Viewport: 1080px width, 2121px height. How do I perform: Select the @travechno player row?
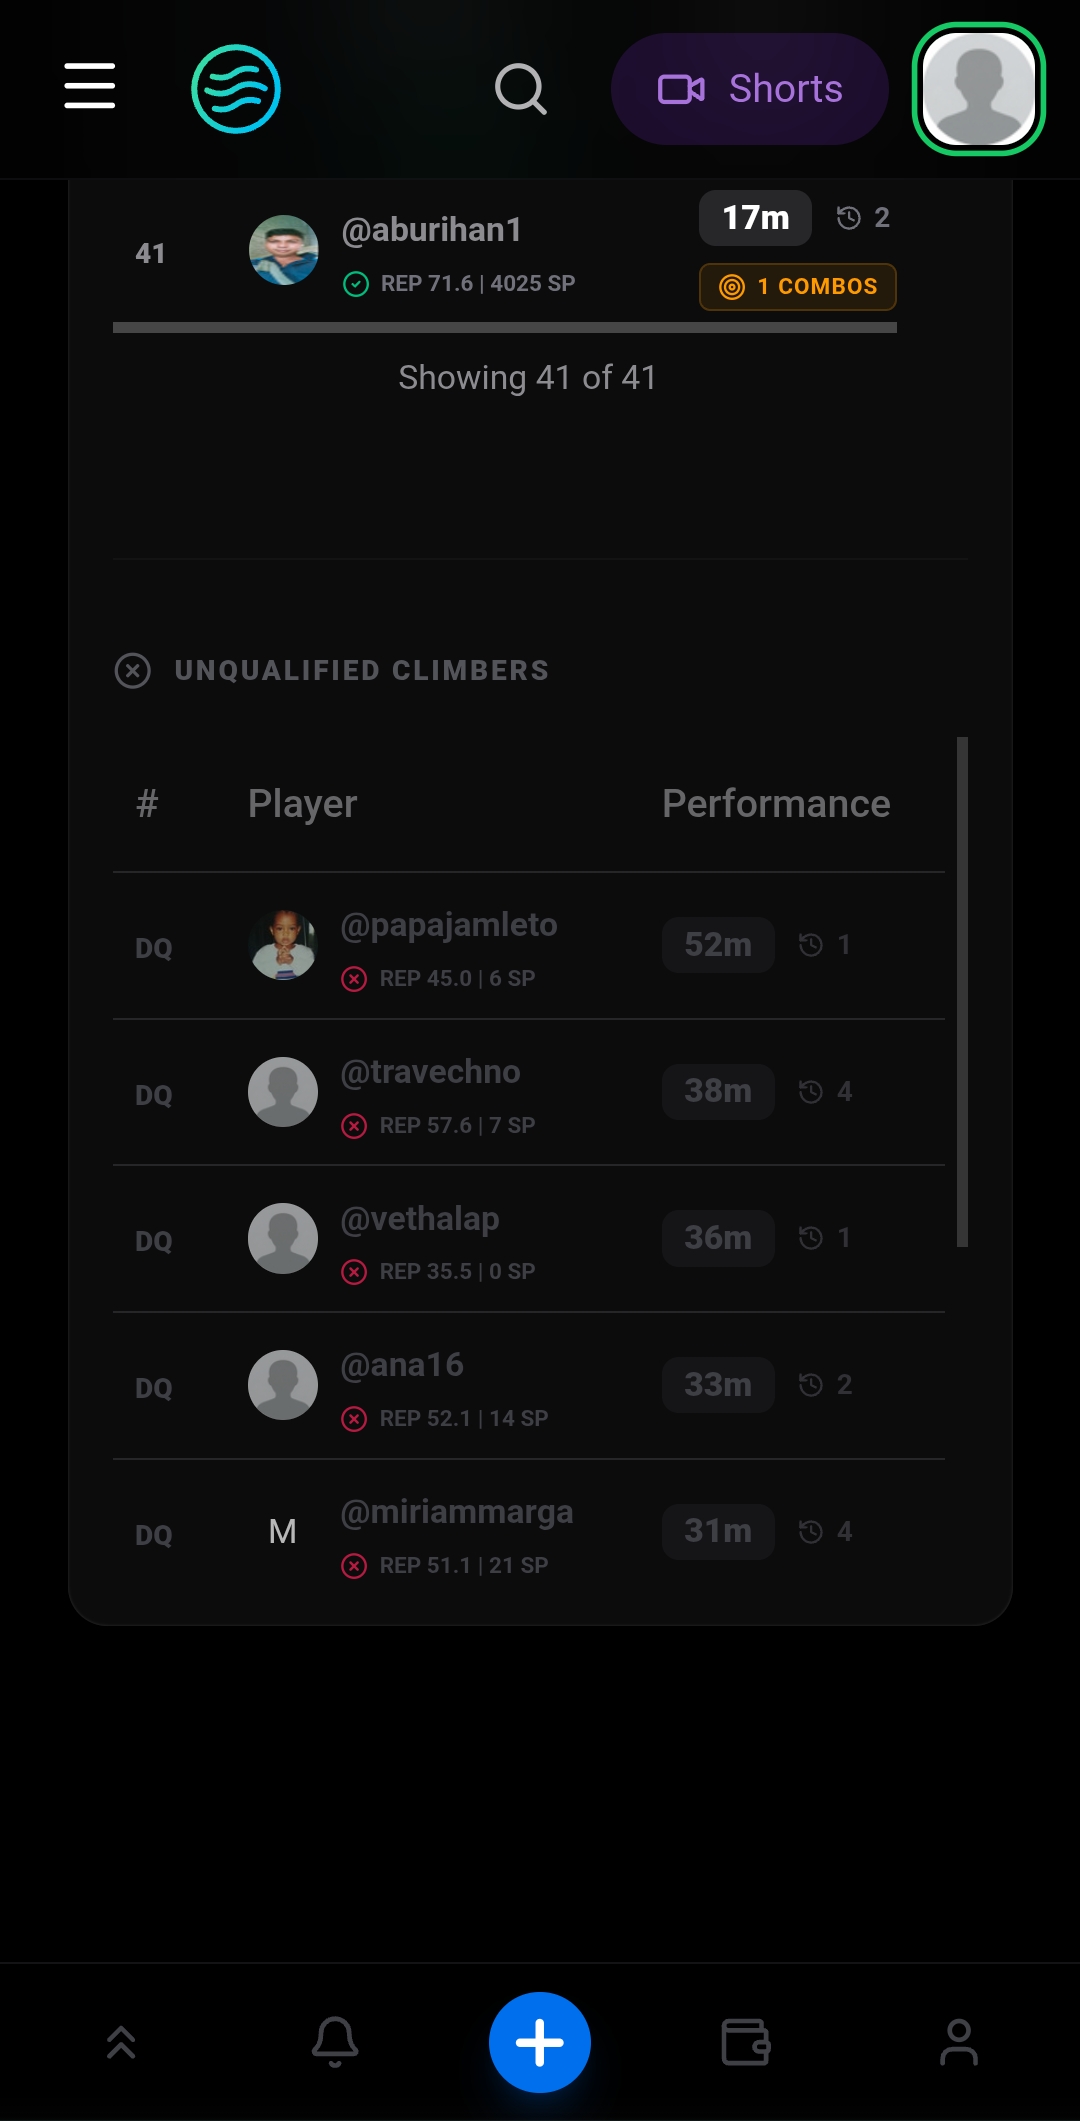coord(528,1093)
